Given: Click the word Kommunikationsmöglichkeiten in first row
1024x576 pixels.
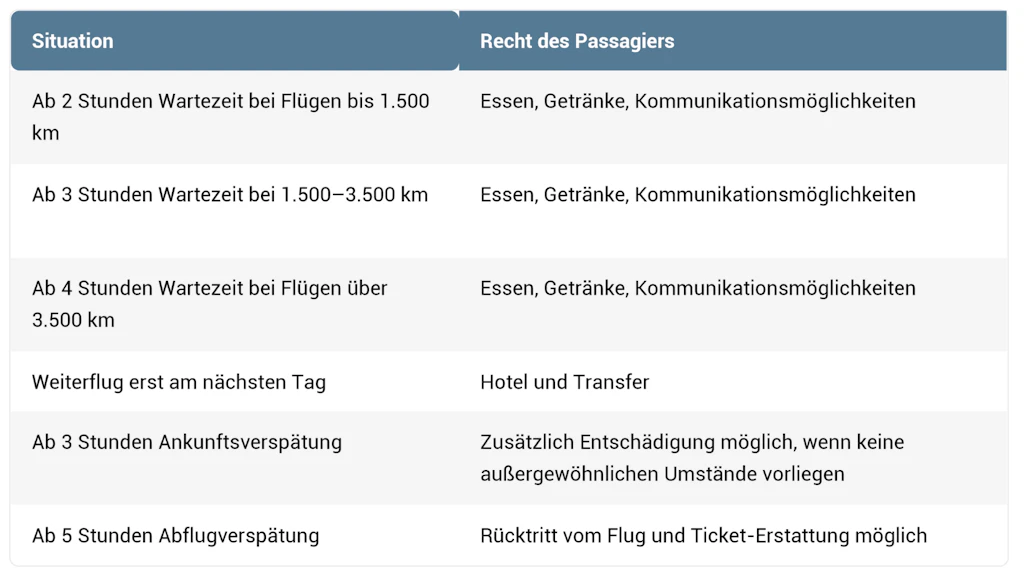Looking at the screenshot, I should click(x=775, y=101).
